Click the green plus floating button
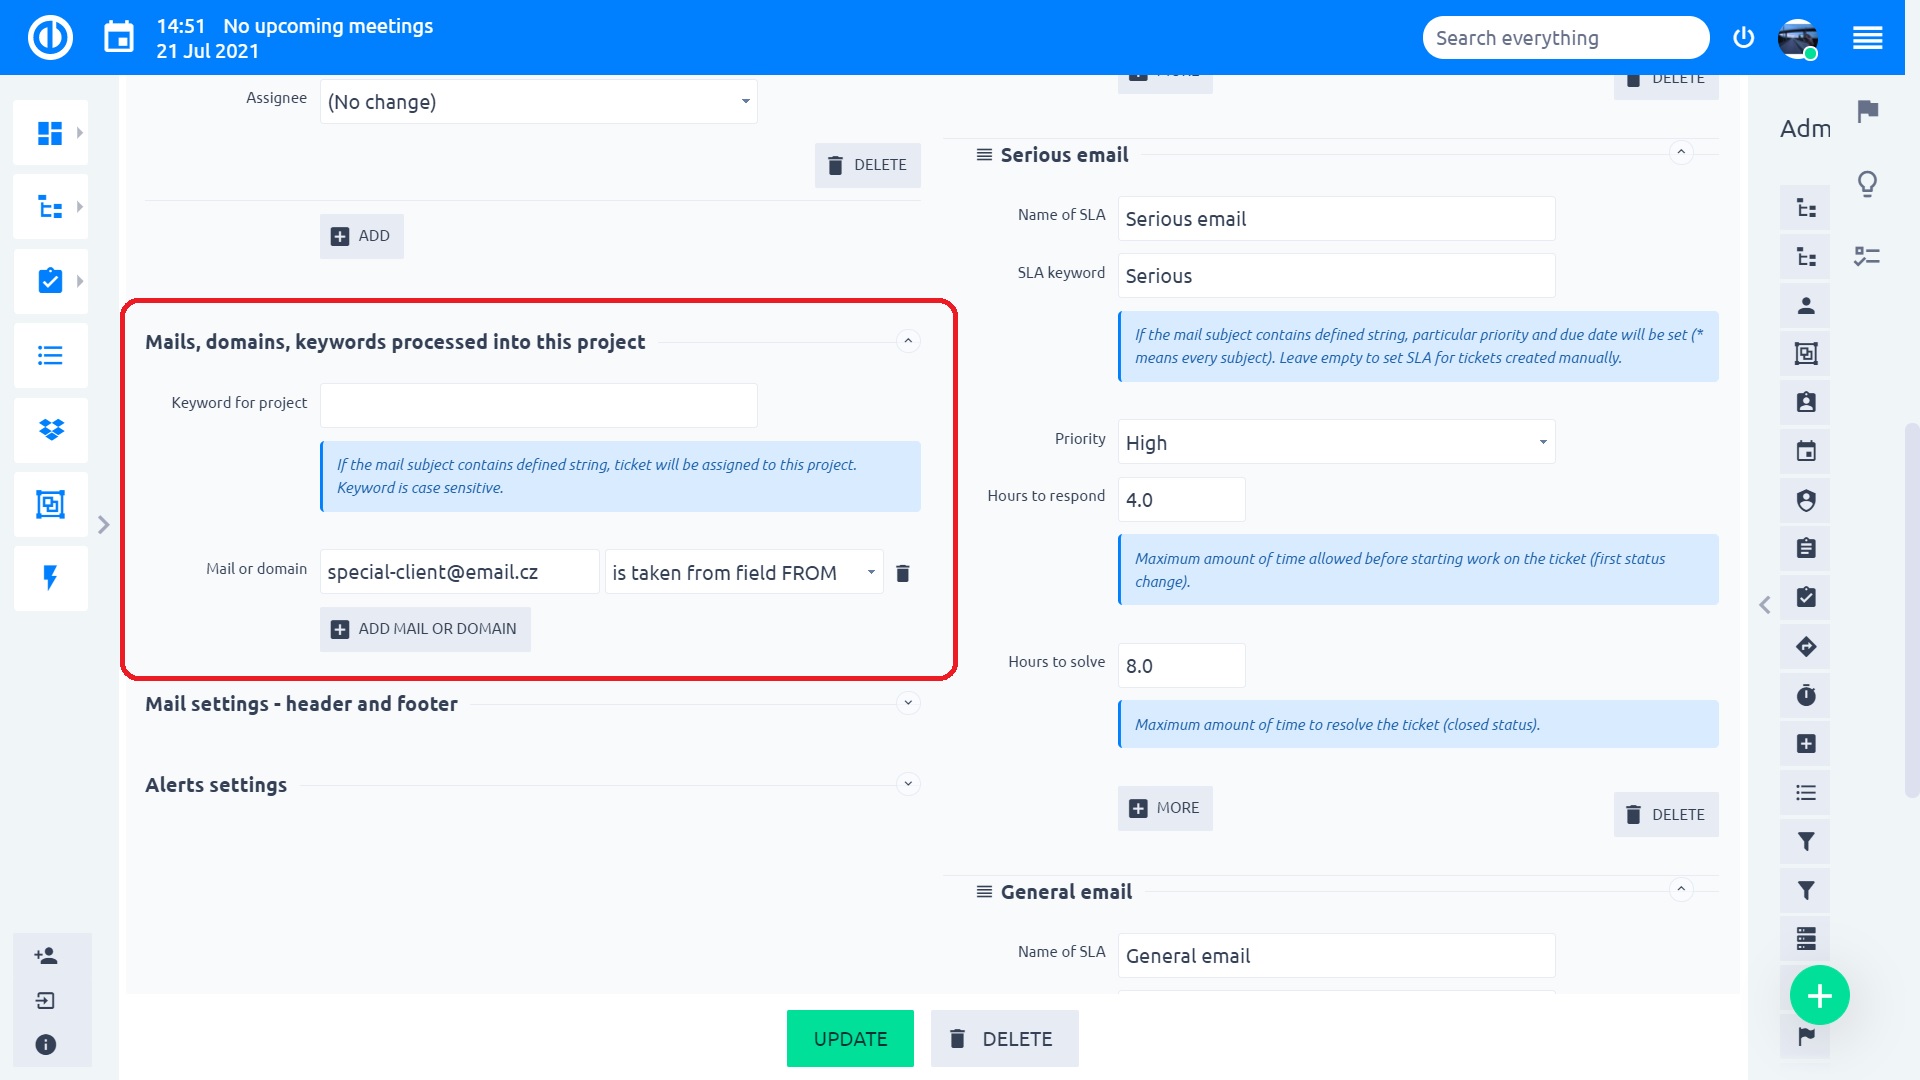1920x1080 pixels. click(1819, 996)
